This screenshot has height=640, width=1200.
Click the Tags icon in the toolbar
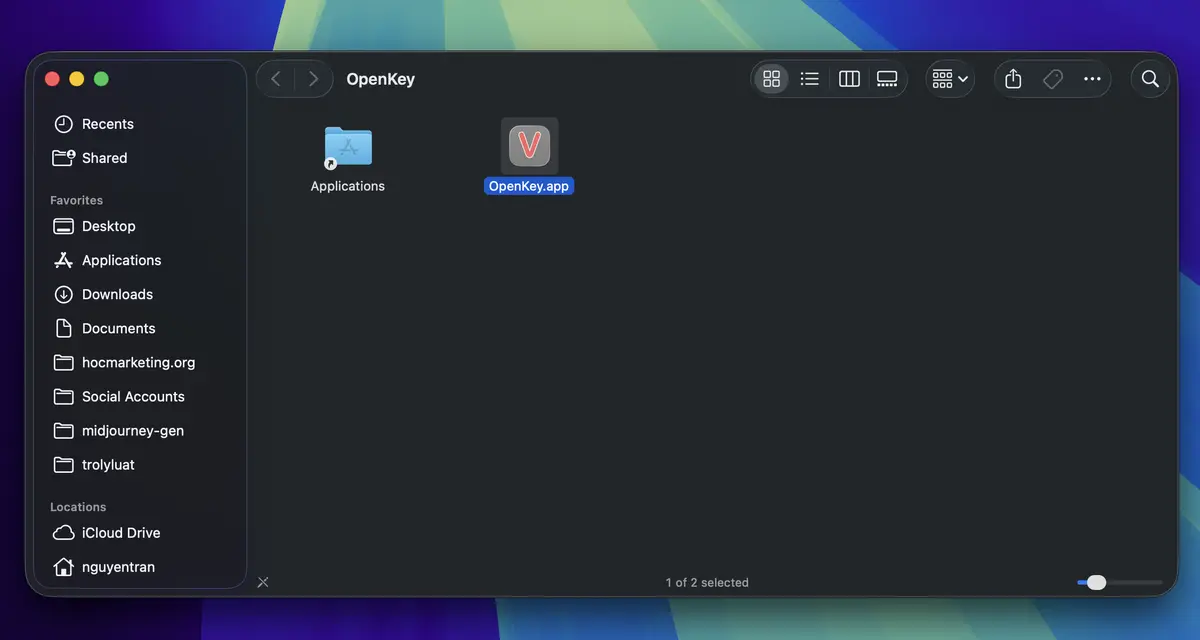point(1052,78)
